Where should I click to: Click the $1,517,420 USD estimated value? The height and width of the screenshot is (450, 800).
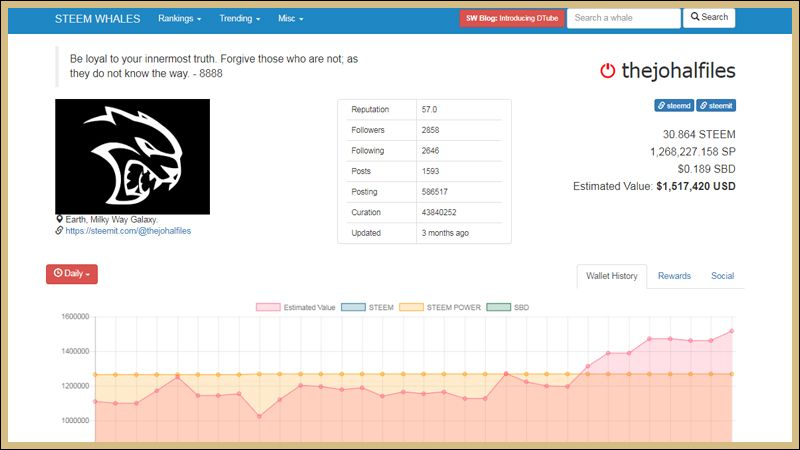click(696, 186)
